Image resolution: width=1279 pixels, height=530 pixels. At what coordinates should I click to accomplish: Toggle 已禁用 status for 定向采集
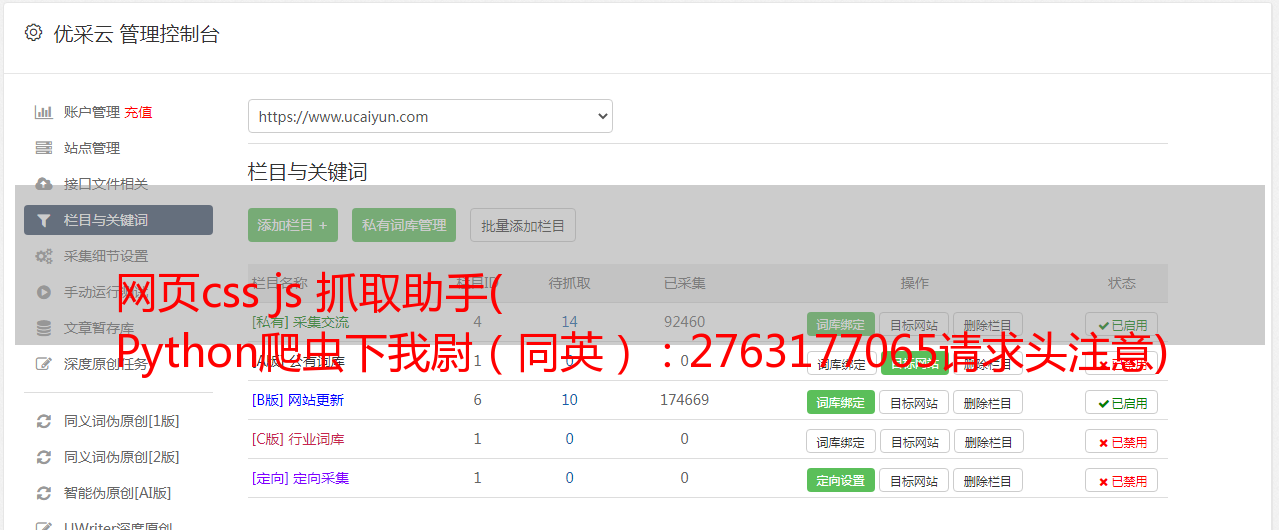tap(1122, 480)
